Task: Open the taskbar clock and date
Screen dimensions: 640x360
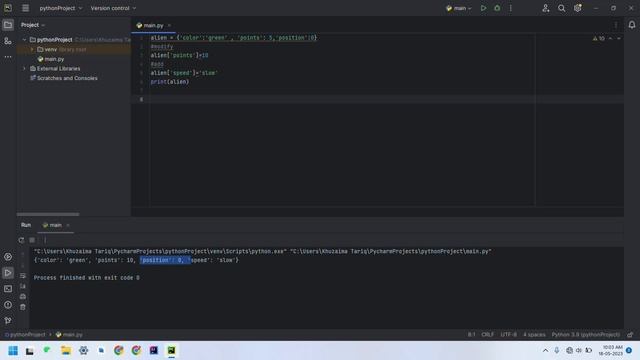Action: 611,351
